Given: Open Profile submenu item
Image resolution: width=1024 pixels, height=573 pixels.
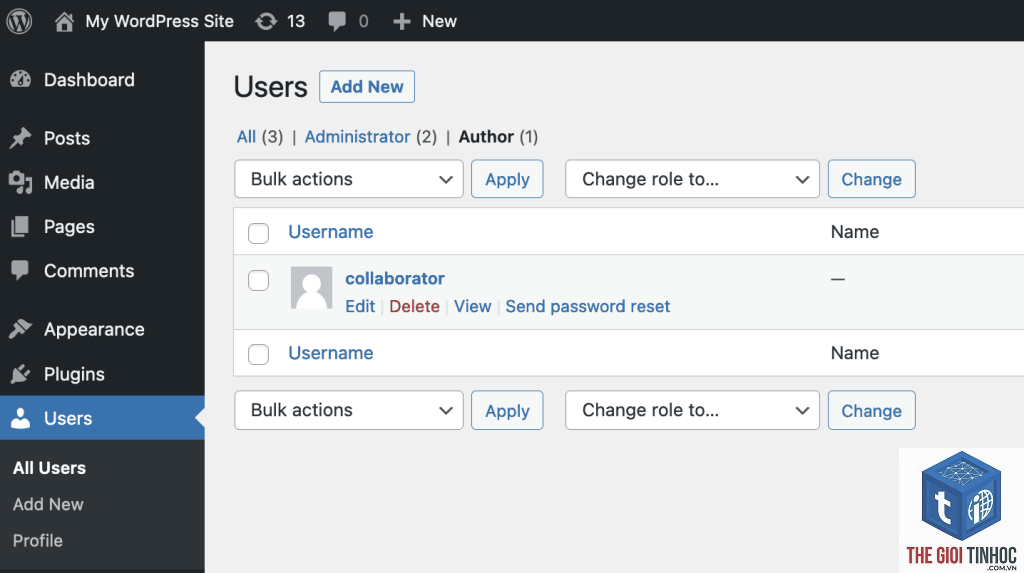Looking at the screenshot, I should tap(38, 540).
